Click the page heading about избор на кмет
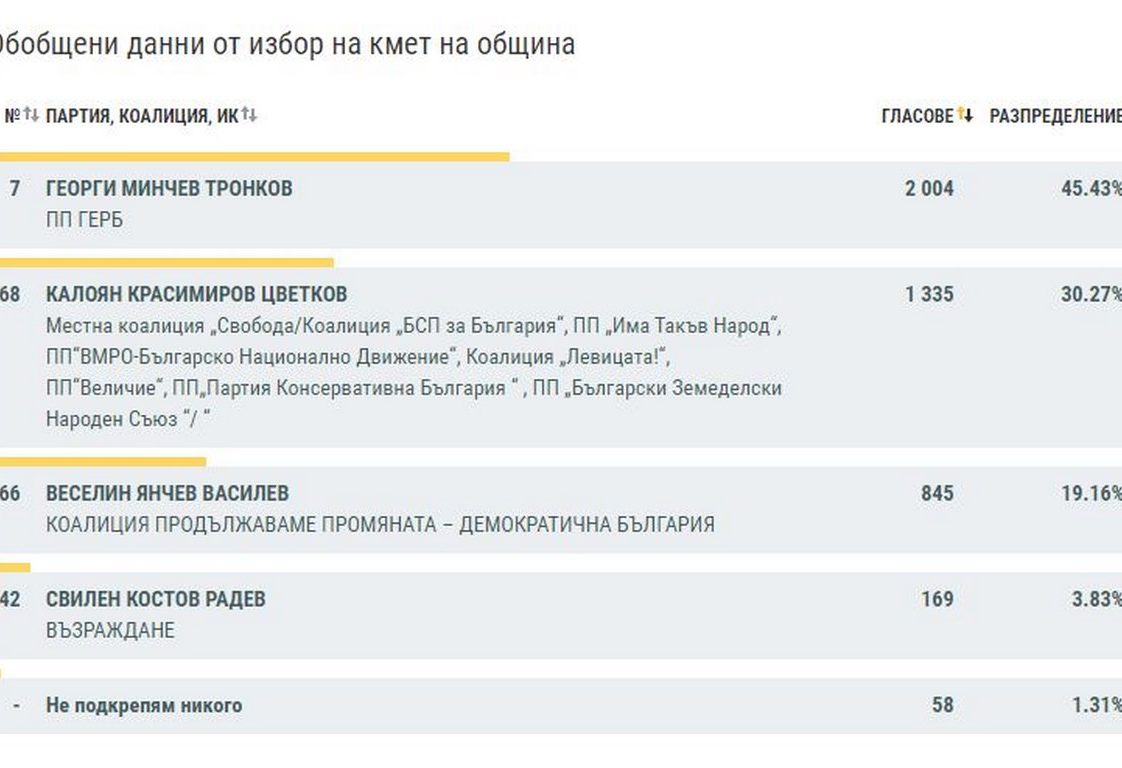1122x768 pixels. (x=285, y=44)
